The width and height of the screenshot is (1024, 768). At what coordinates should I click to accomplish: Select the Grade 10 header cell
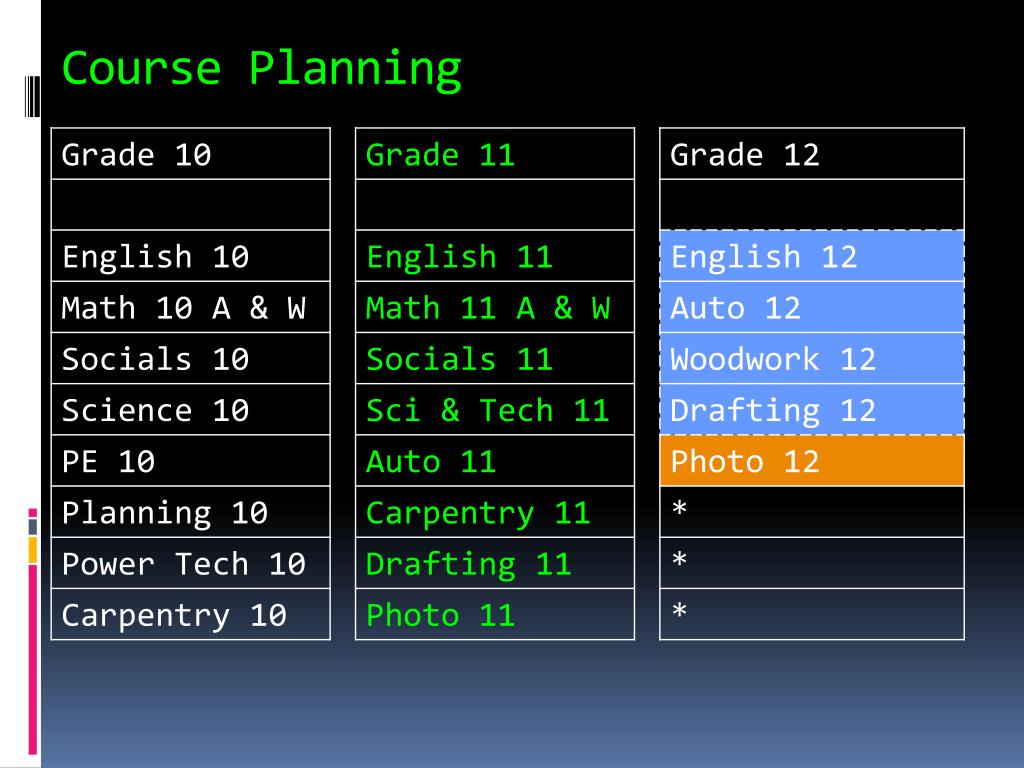[191, 153]
